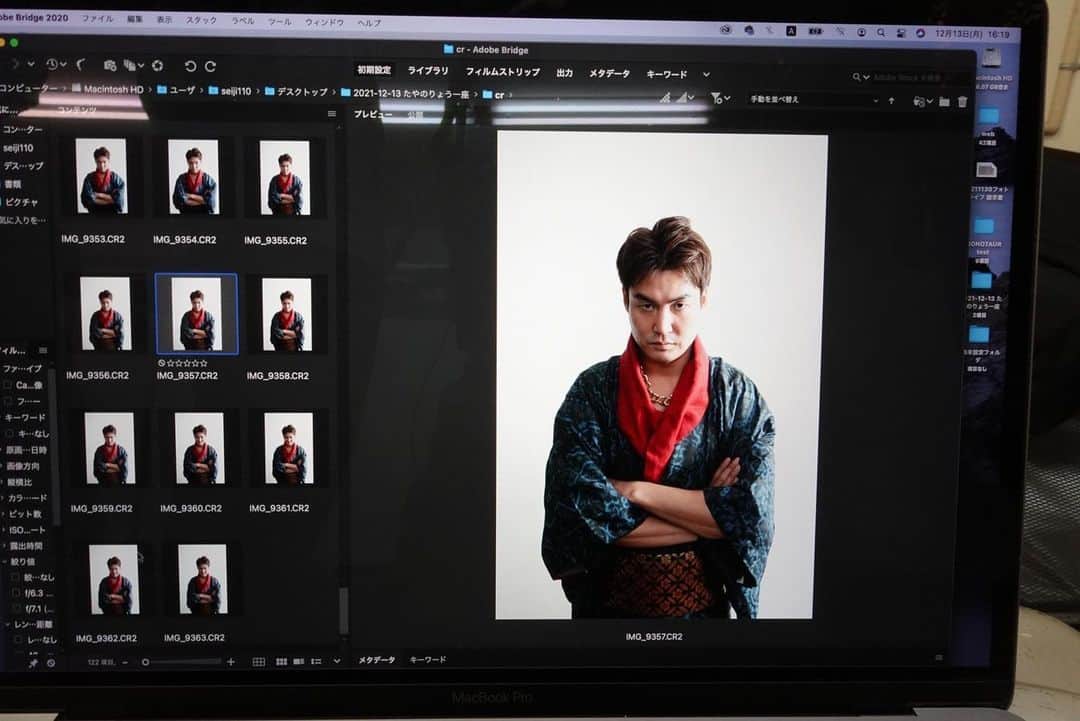Click the lock thumbnail grid icon
This screenshot has height=721, width=1080.
coord(258,662)
